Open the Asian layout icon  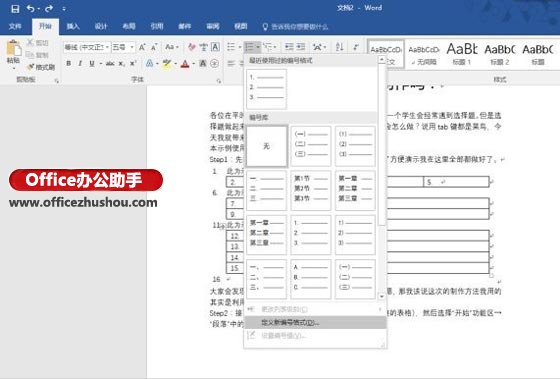[317, 47]
